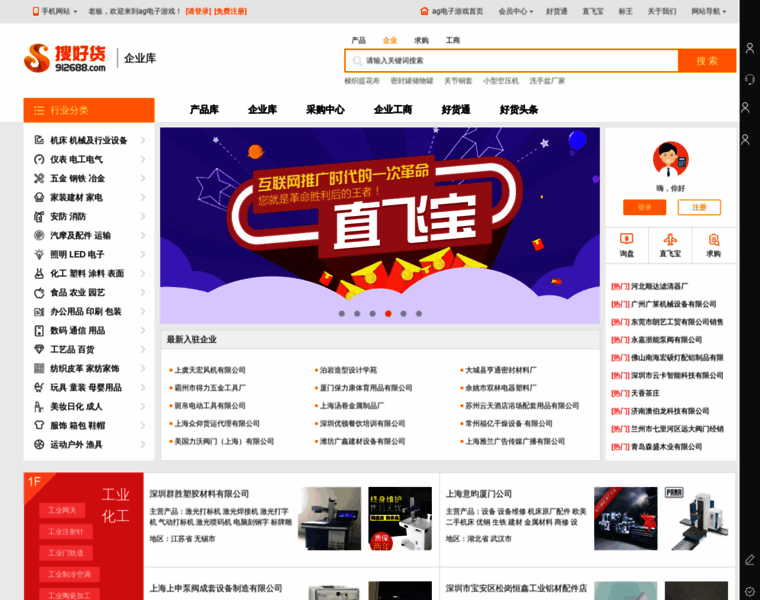
Task: Expand the 仪表 电工电气 category arrow
Action: [143, 159]
